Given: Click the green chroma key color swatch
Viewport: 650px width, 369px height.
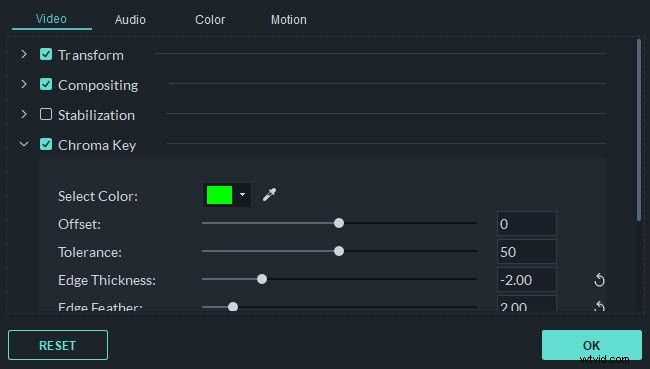Looking at the screenshot, I should point(219,194).
